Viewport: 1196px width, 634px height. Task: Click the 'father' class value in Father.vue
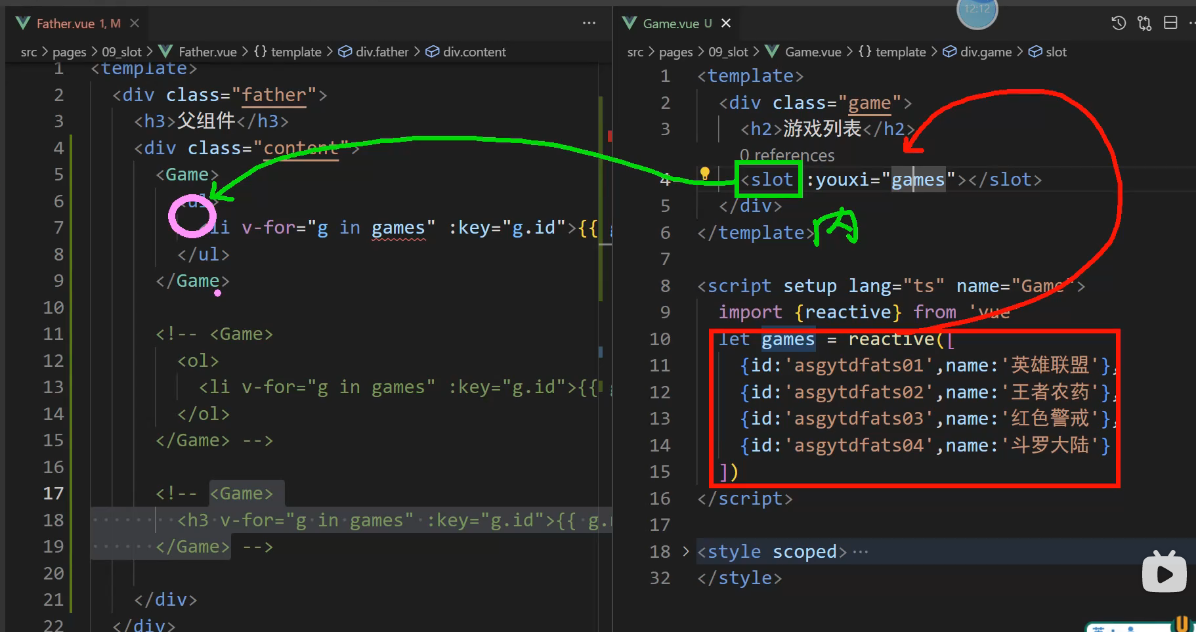pos(274,95)
